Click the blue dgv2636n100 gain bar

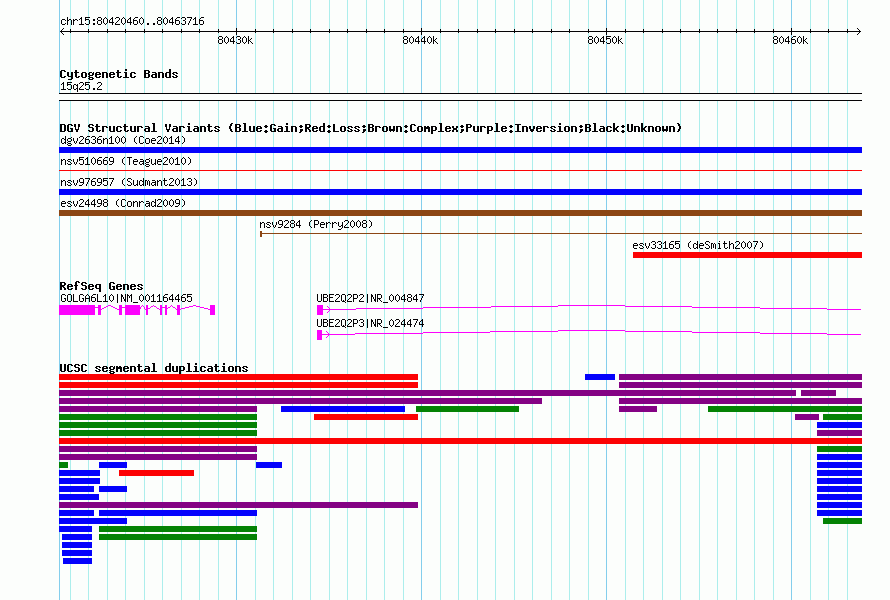tap(460, 150)
